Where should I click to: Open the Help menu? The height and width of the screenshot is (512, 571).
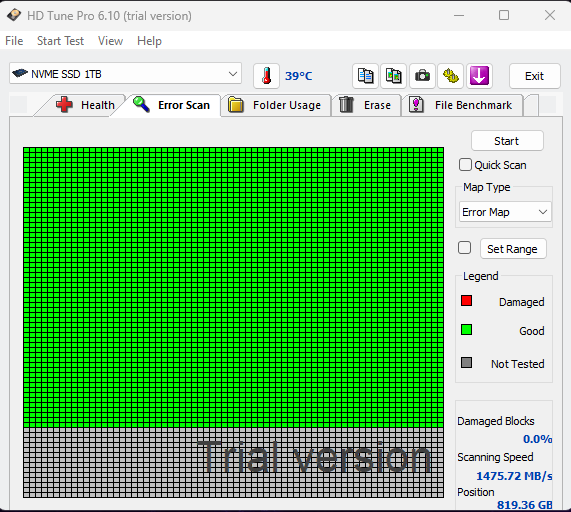point(149,41)
